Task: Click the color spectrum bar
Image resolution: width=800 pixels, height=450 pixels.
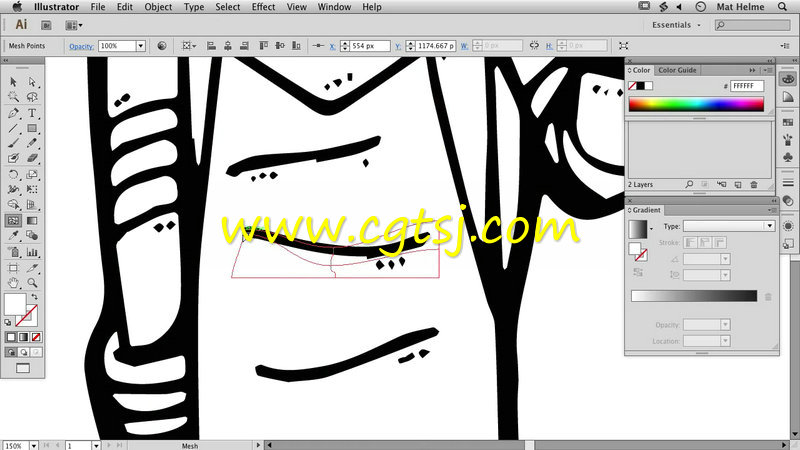Action: coord(696,104)
